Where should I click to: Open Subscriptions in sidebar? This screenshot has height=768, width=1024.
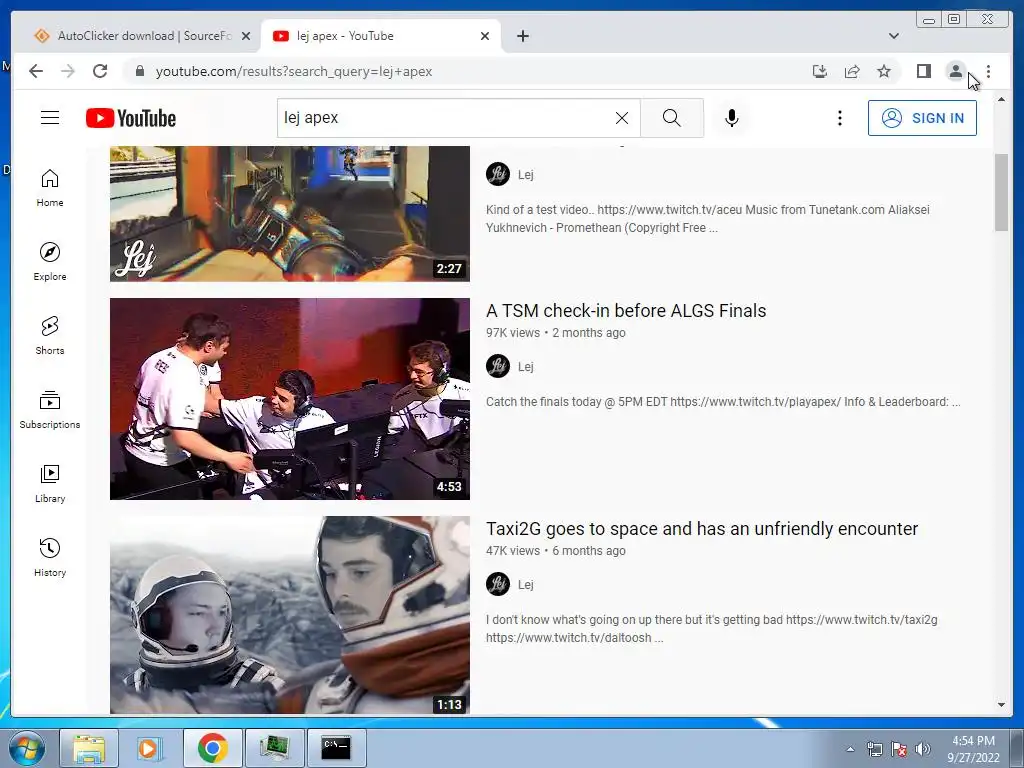50,409
